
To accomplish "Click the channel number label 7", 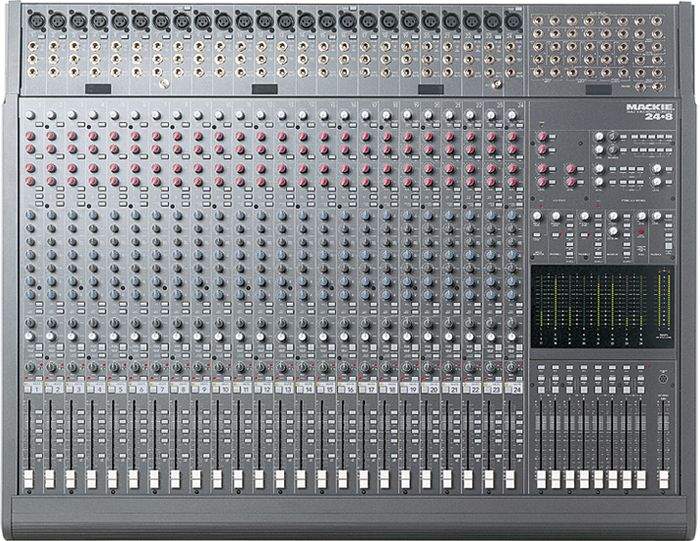I will click(162, 390).
